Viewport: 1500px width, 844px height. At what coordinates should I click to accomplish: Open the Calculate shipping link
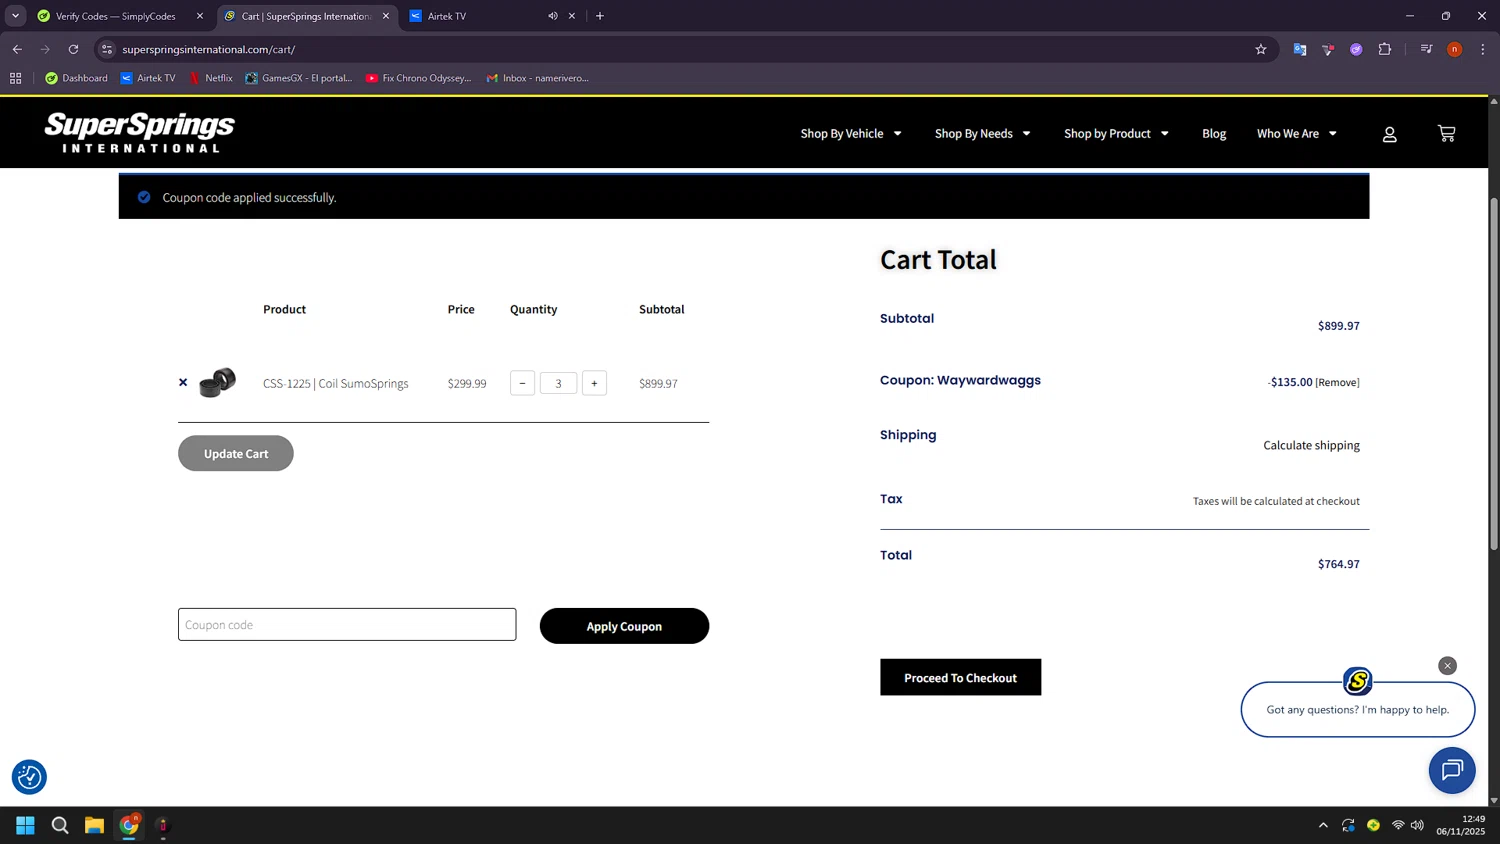point(1311,445)
